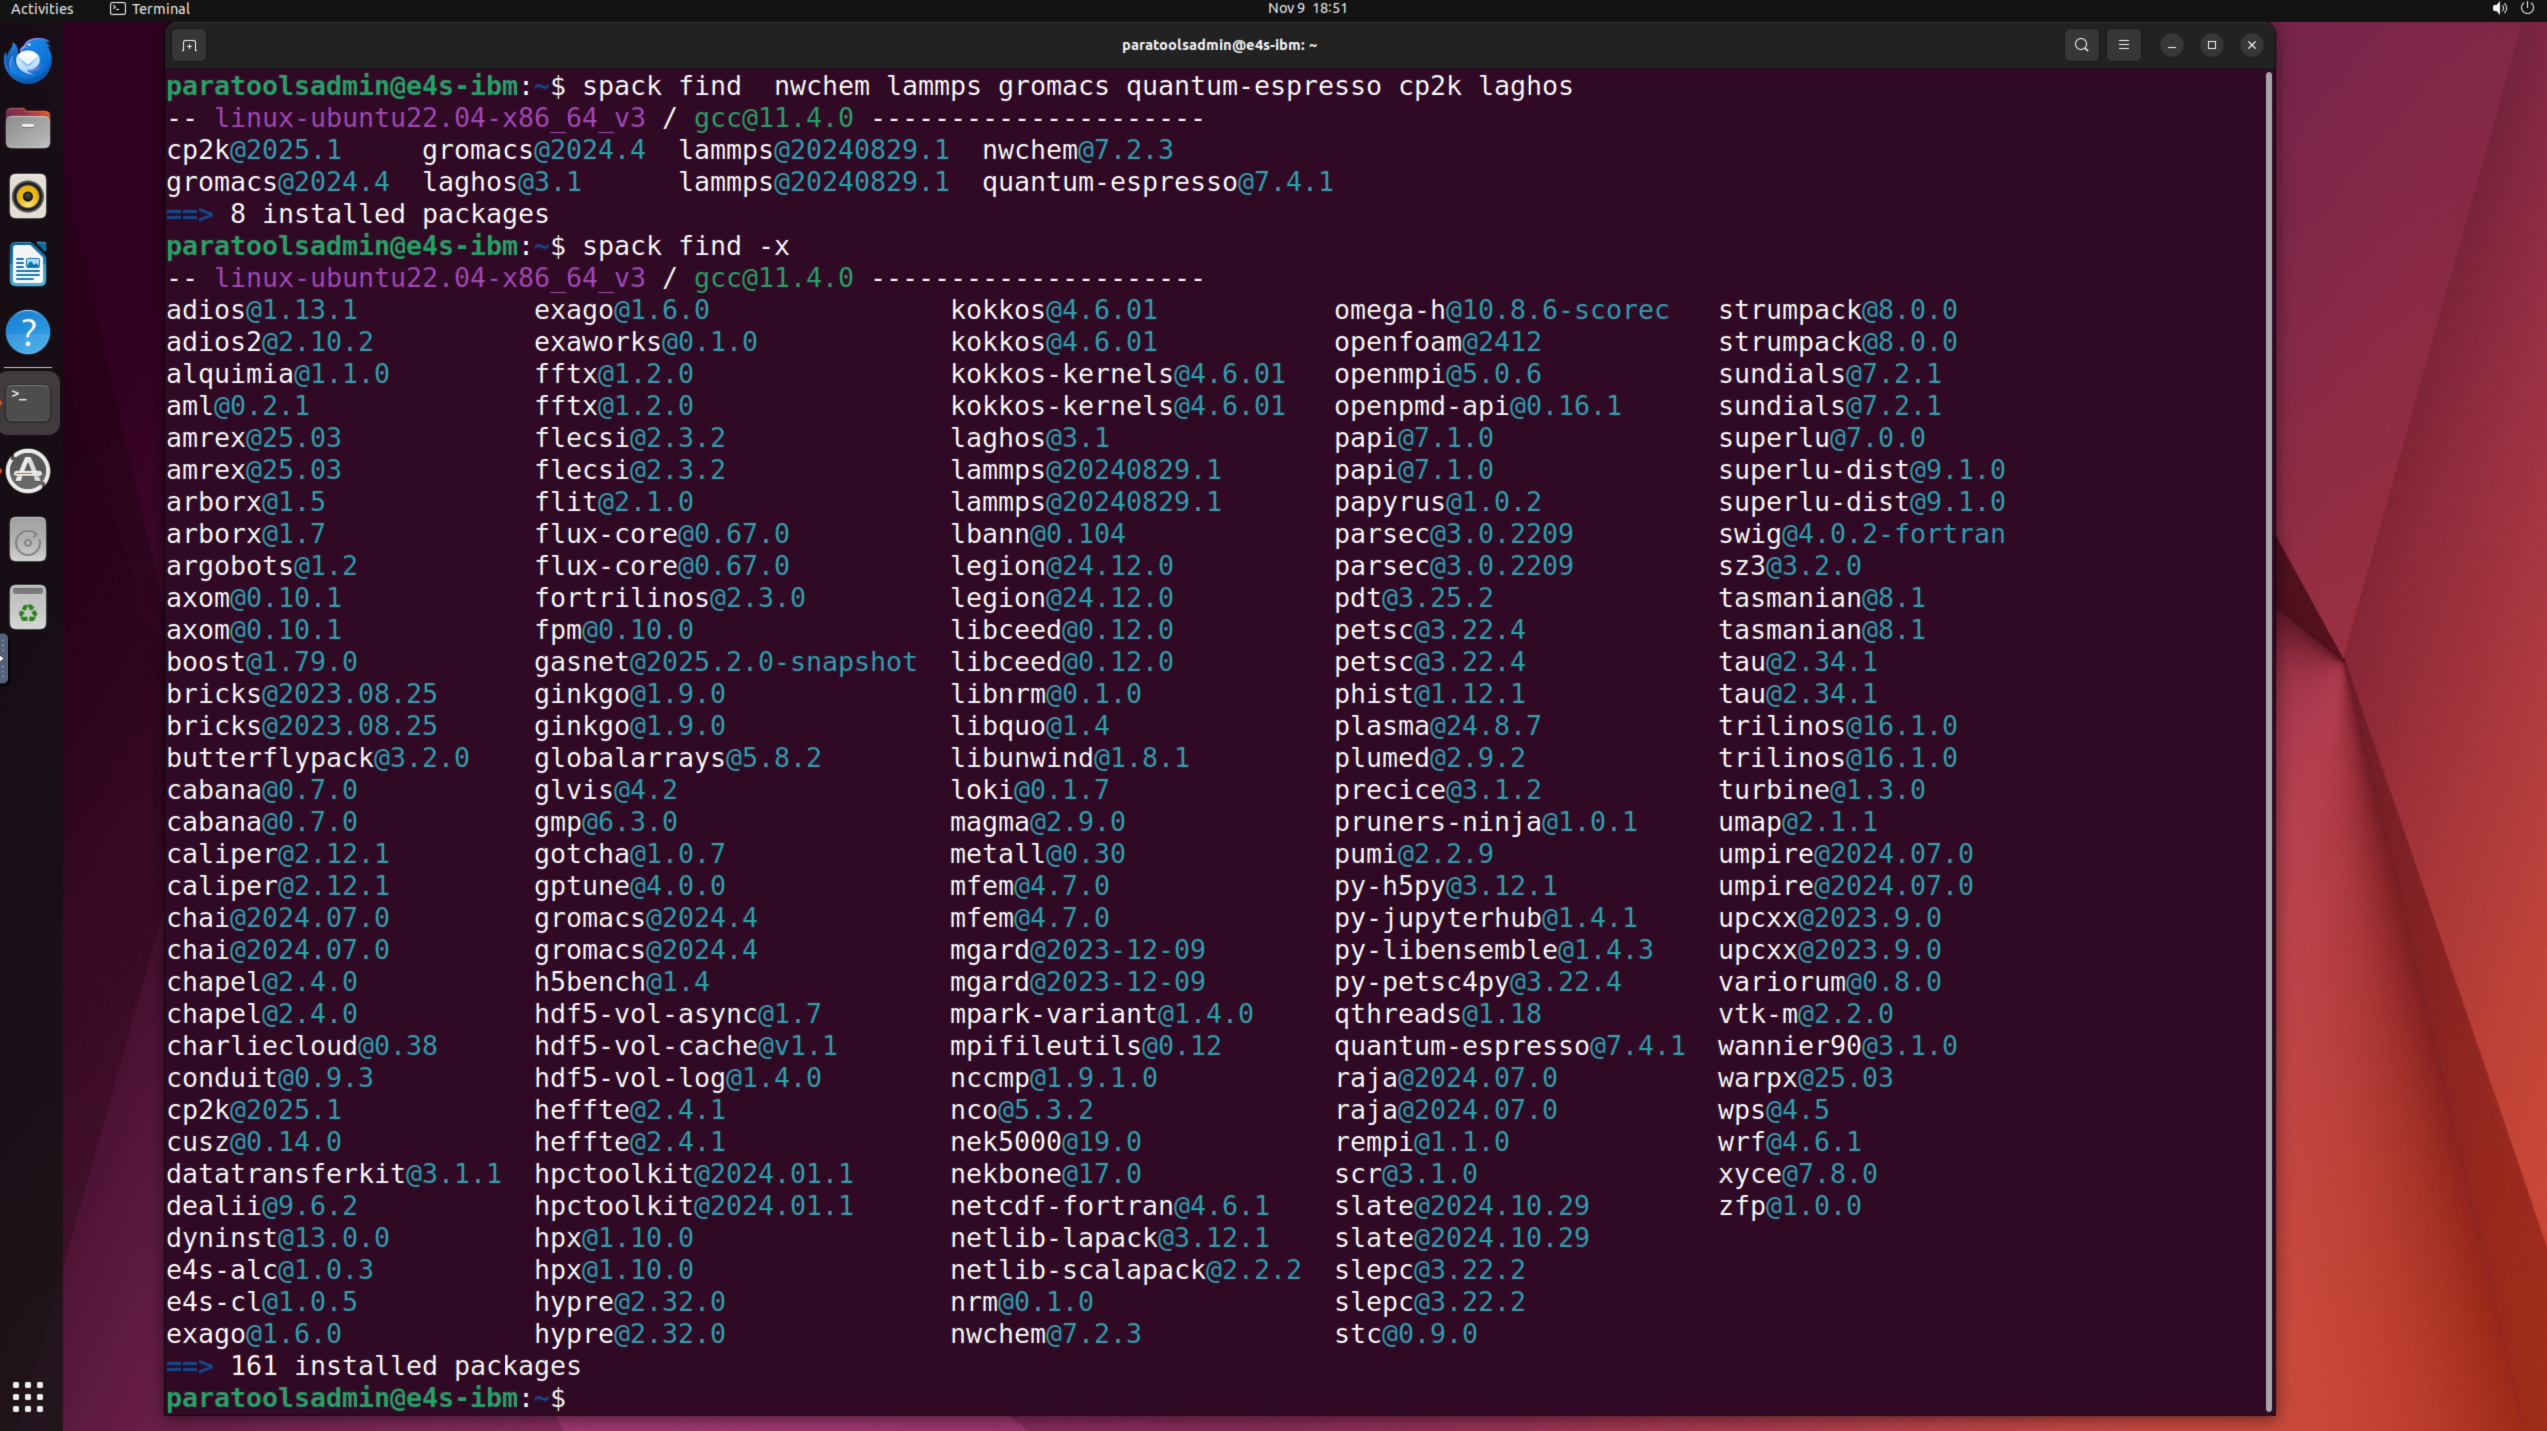Open Software Updater from dock
The image size is (2547, 1431).
[28, 471]
